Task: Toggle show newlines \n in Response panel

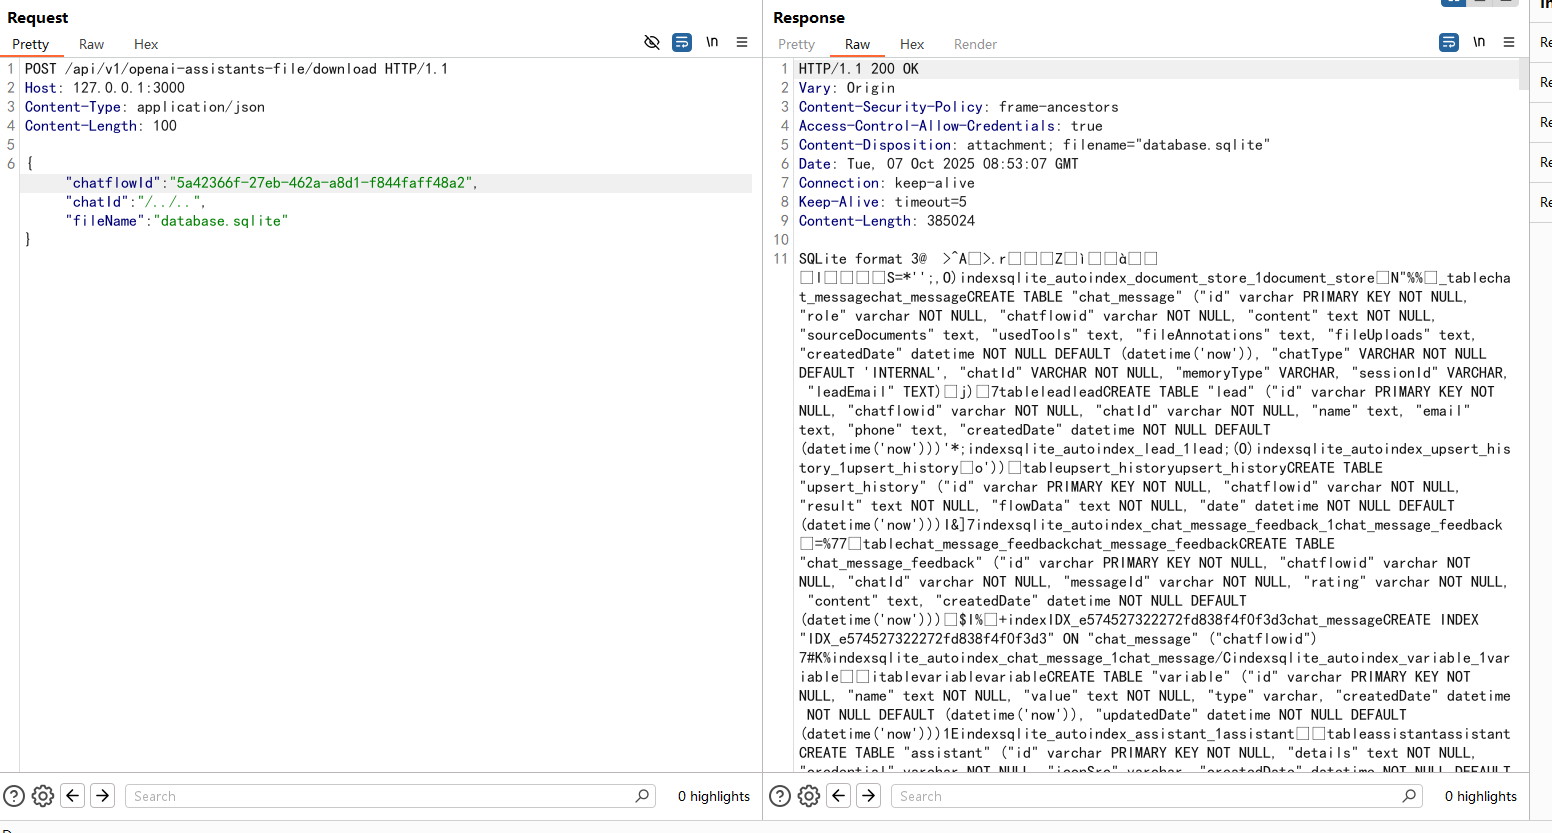Action: 1479,42
